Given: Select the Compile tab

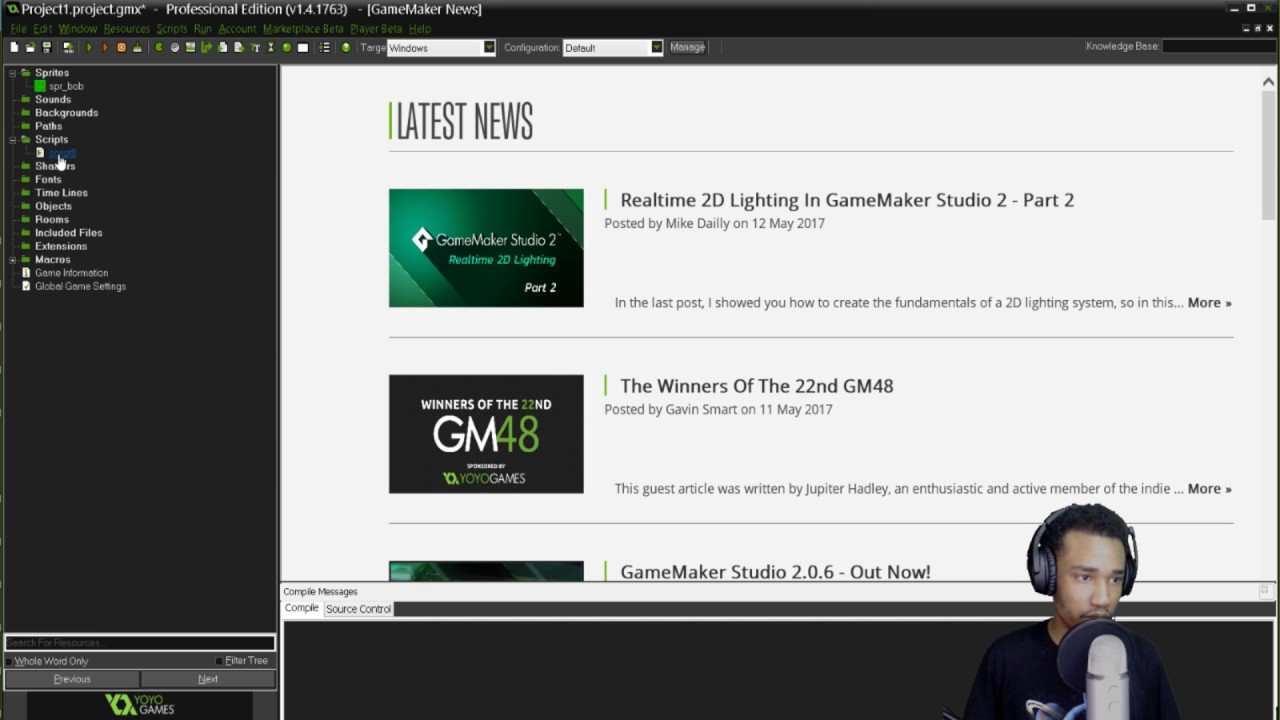Looking at the screenshot, I should (x=301, y=608).
